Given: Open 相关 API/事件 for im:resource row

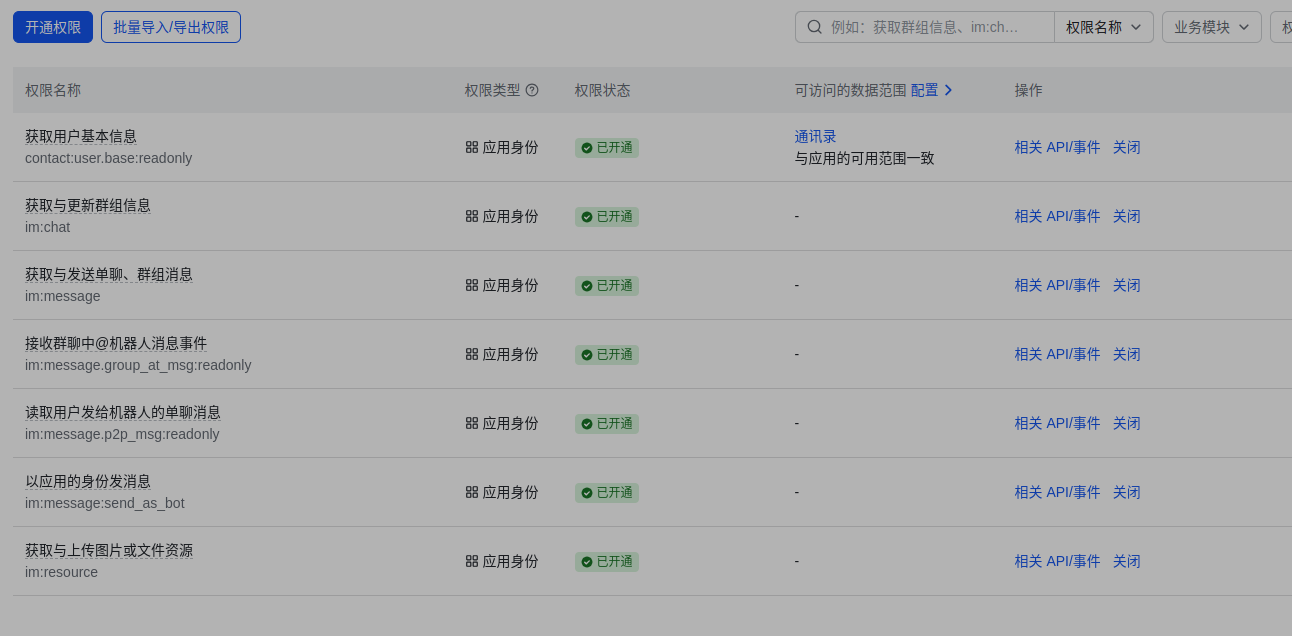Looking at the screenshot, I should (x=1058, y=561).
